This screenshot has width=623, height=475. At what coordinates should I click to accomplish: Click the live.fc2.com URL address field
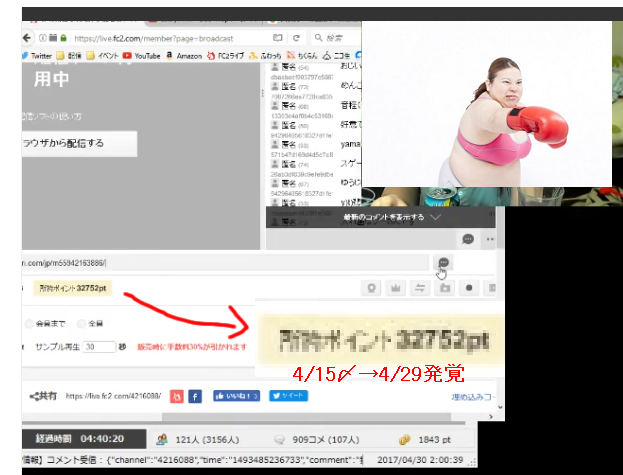click(x=153, y=39)
